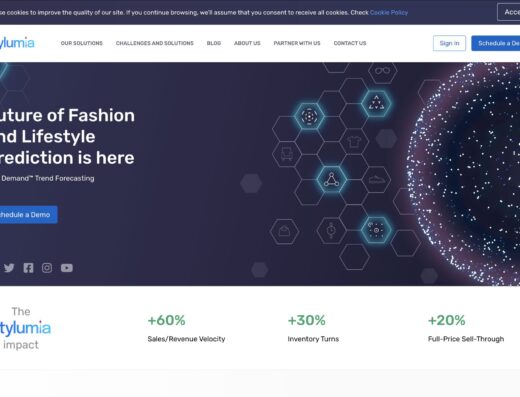Open the Twitter social icon
Image resolution: width=520 pixels, height=397 pixels.
9,268
